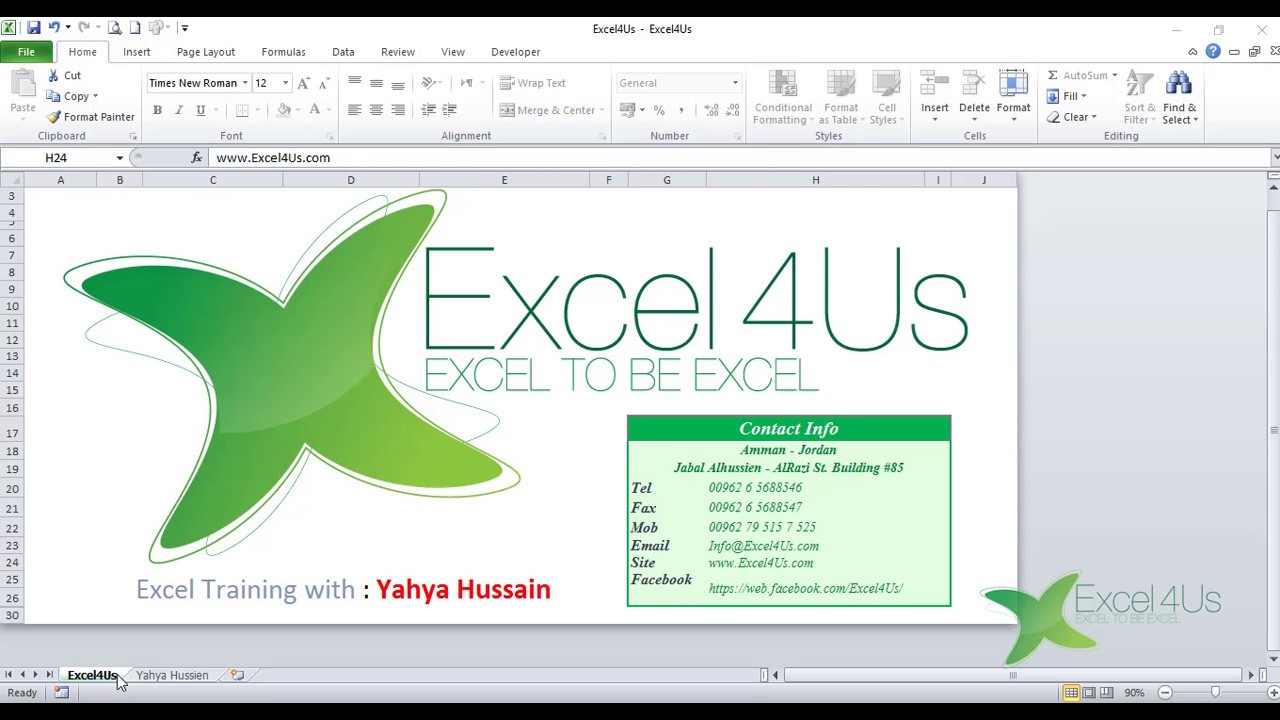Click in the formula bar text
Image resolution: width=1280 pixels, height=720 pixels.
pos(273,157)
